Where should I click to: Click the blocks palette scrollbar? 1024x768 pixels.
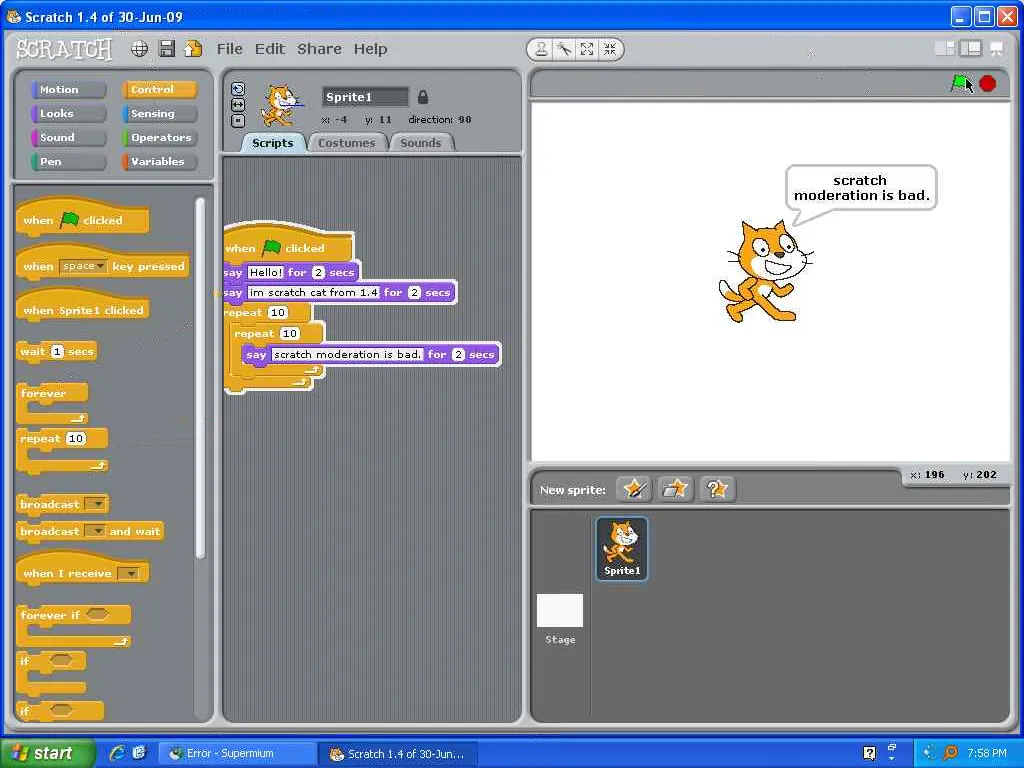pos(200,379)
